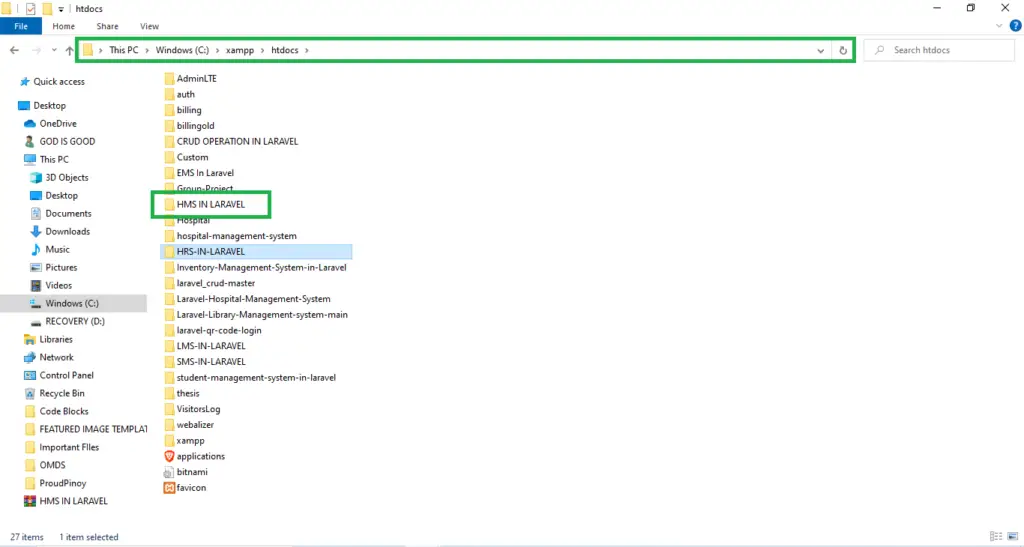Switch to the View ribbon tab
Viewport: 1024px width, 547px height.
point(149,26)
